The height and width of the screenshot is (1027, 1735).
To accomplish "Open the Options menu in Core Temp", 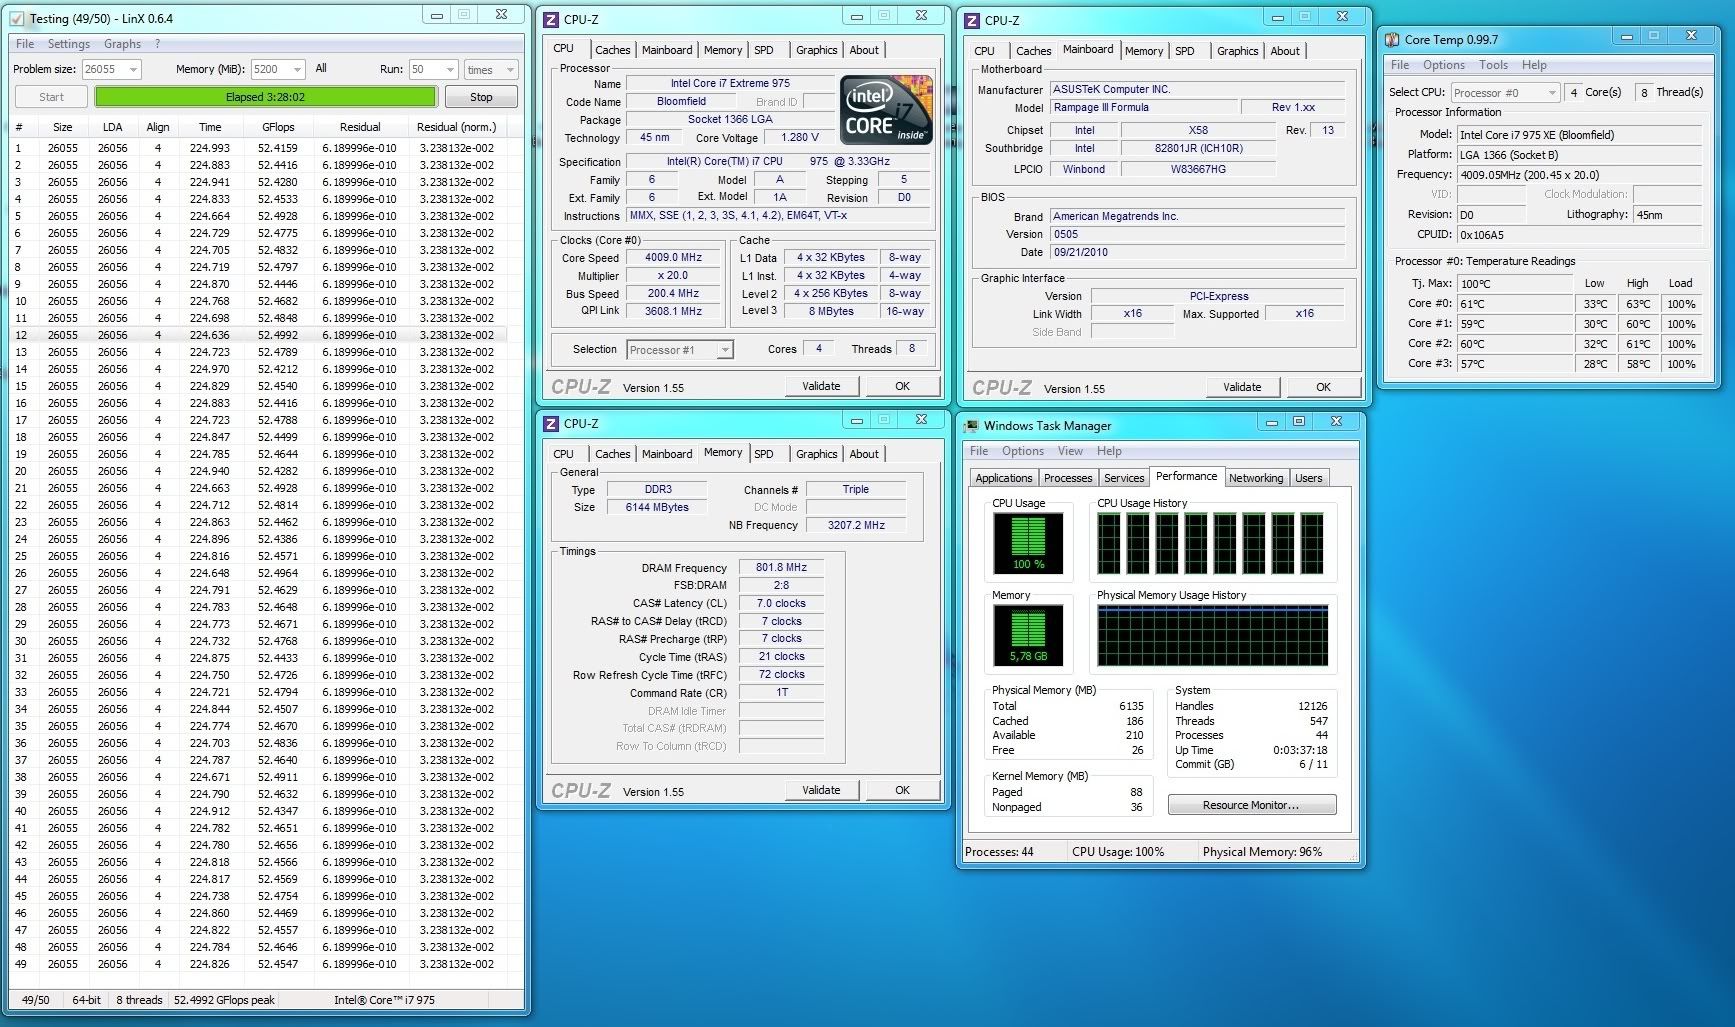I will tap(1444, 65).
